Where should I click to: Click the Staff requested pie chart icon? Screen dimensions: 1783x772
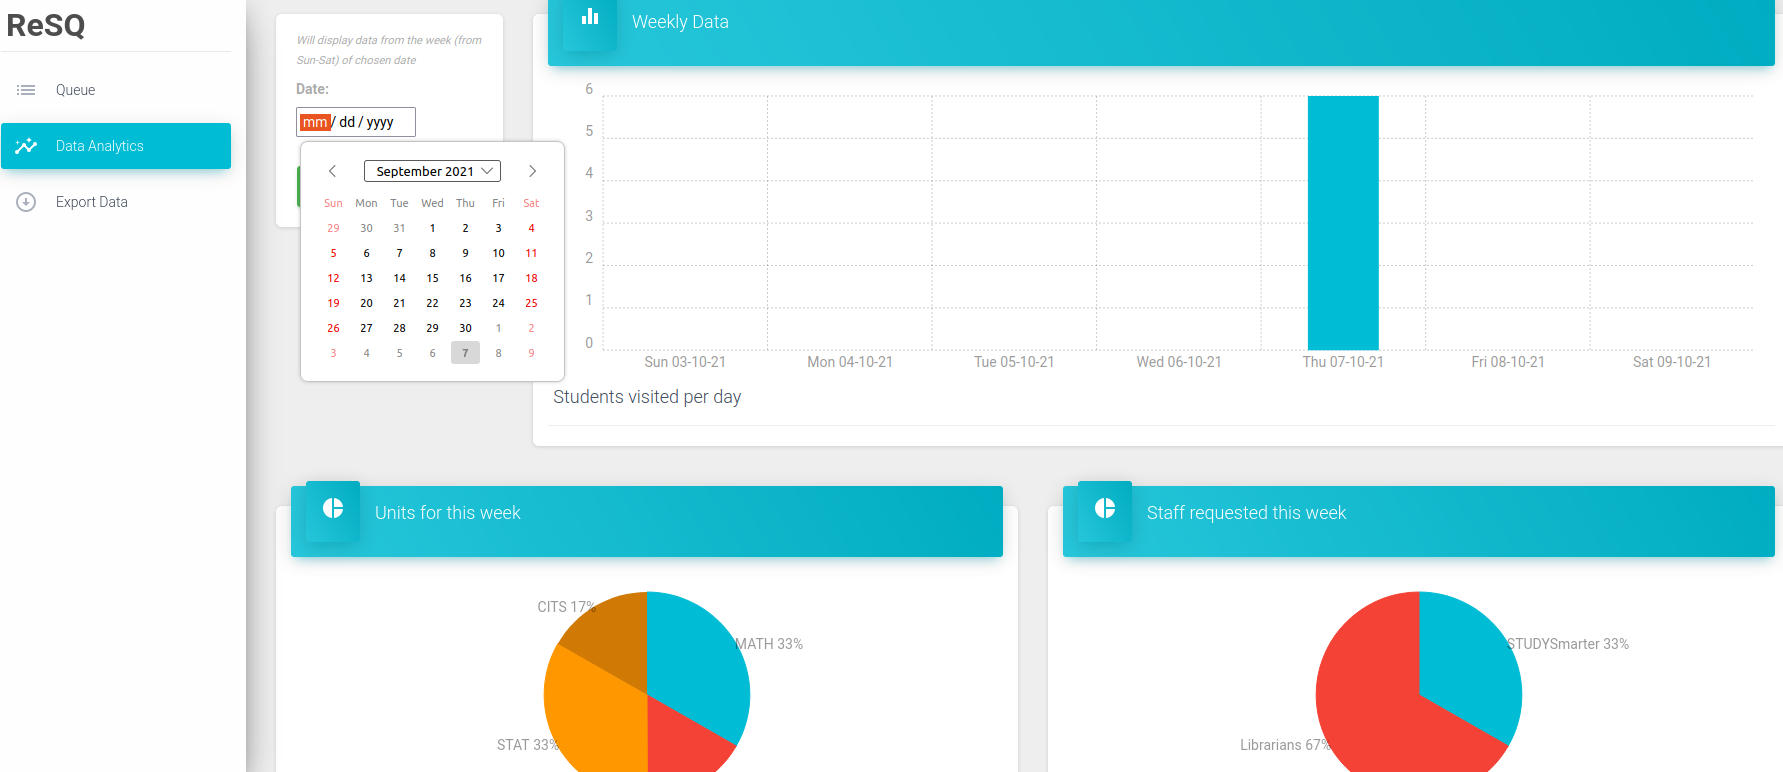point(1105,509)
